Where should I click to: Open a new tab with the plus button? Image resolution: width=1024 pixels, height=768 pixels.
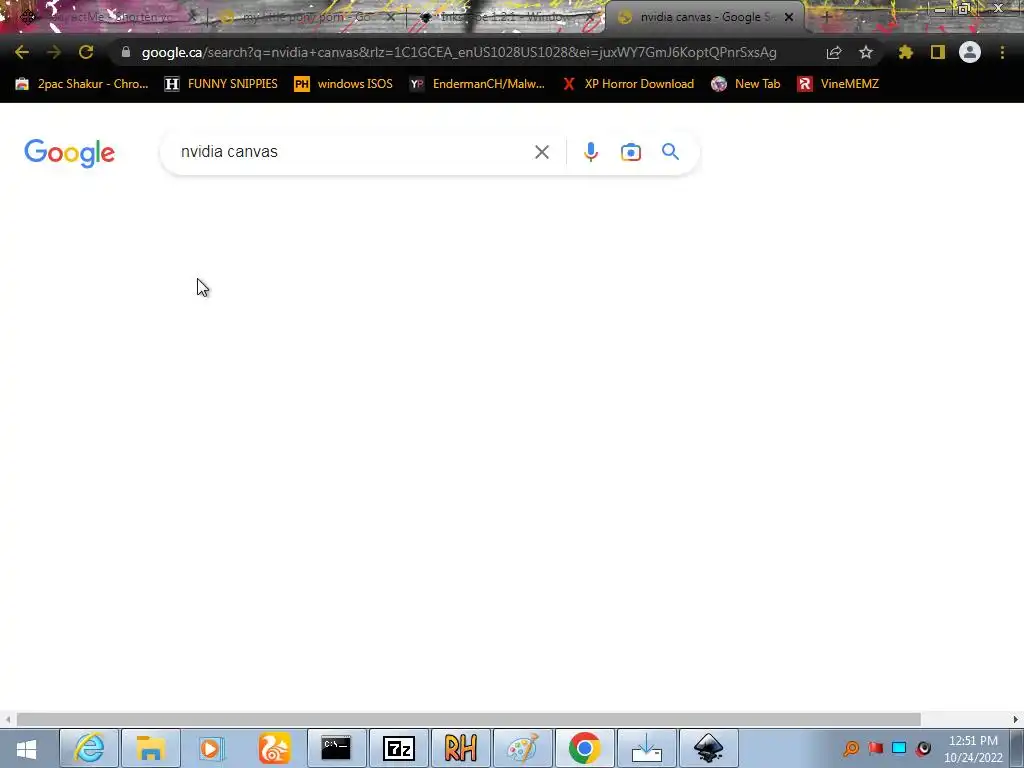tap(826, 18)
